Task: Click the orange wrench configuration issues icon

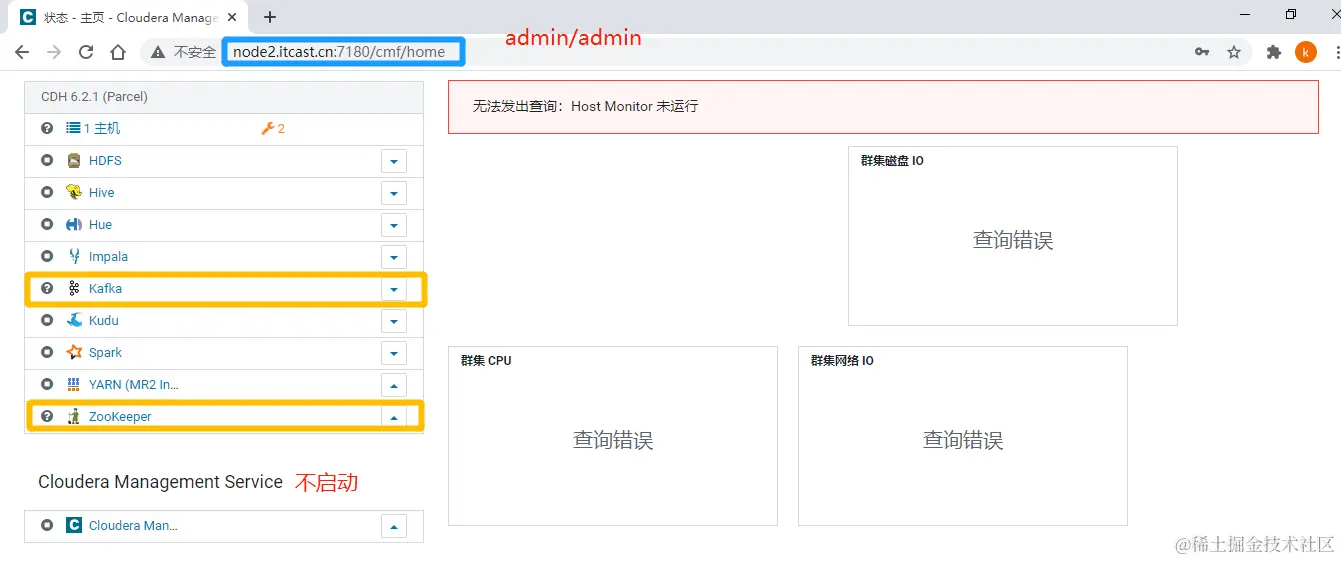Action: [267, 128]
